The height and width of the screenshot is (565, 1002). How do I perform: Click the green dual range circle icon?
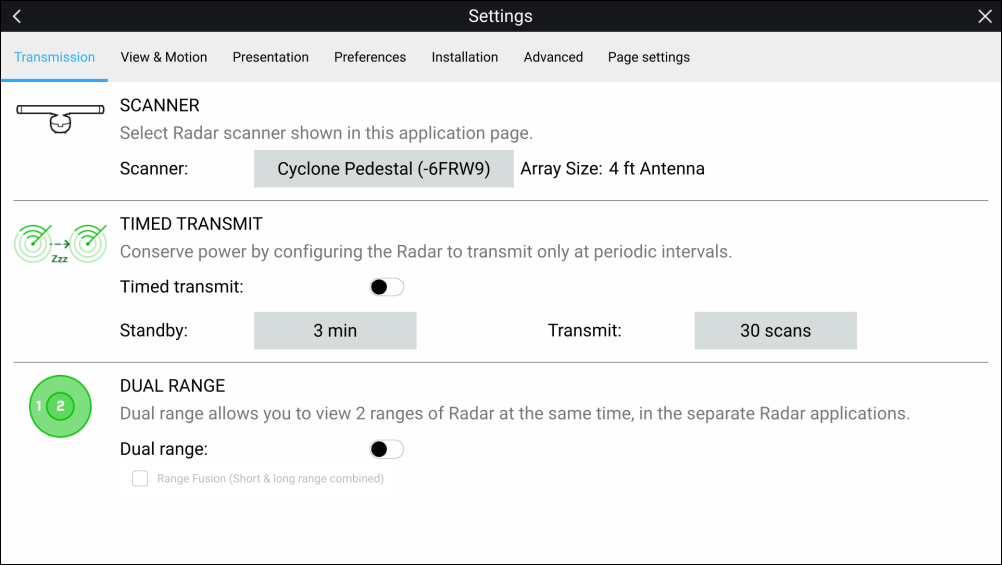pyautogui.click(x=60, y=405)
